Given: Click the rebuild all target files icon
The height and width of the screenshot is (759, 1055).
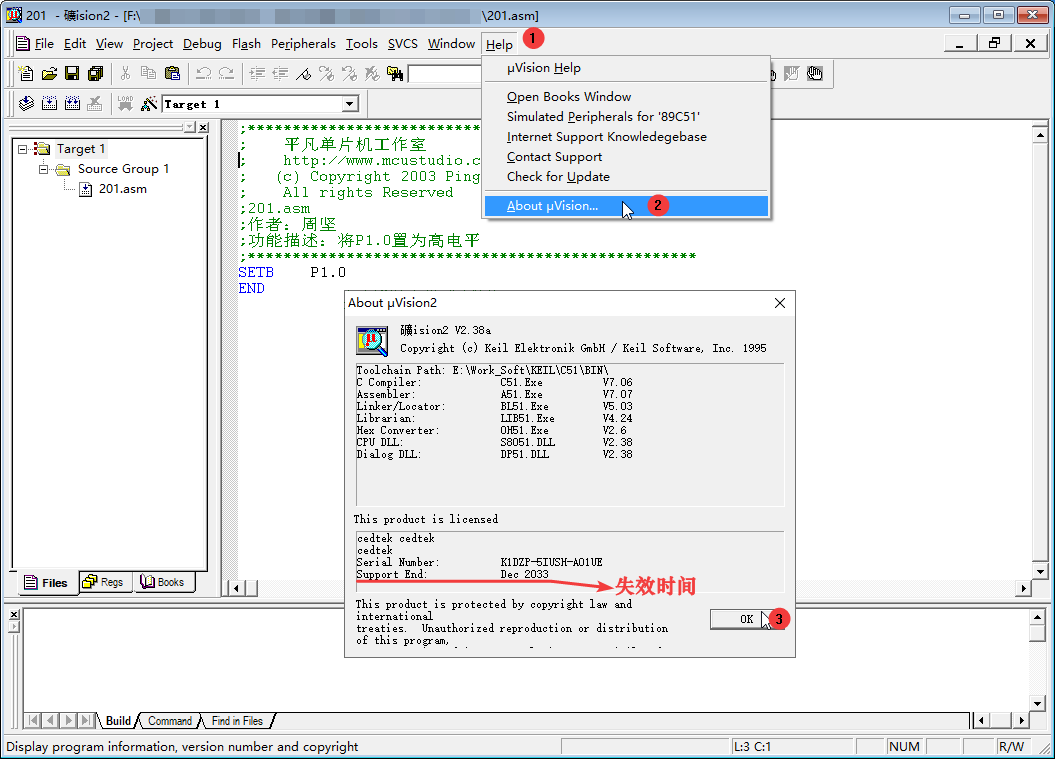Looking at the screenshot, I should [x=72, y=104].
